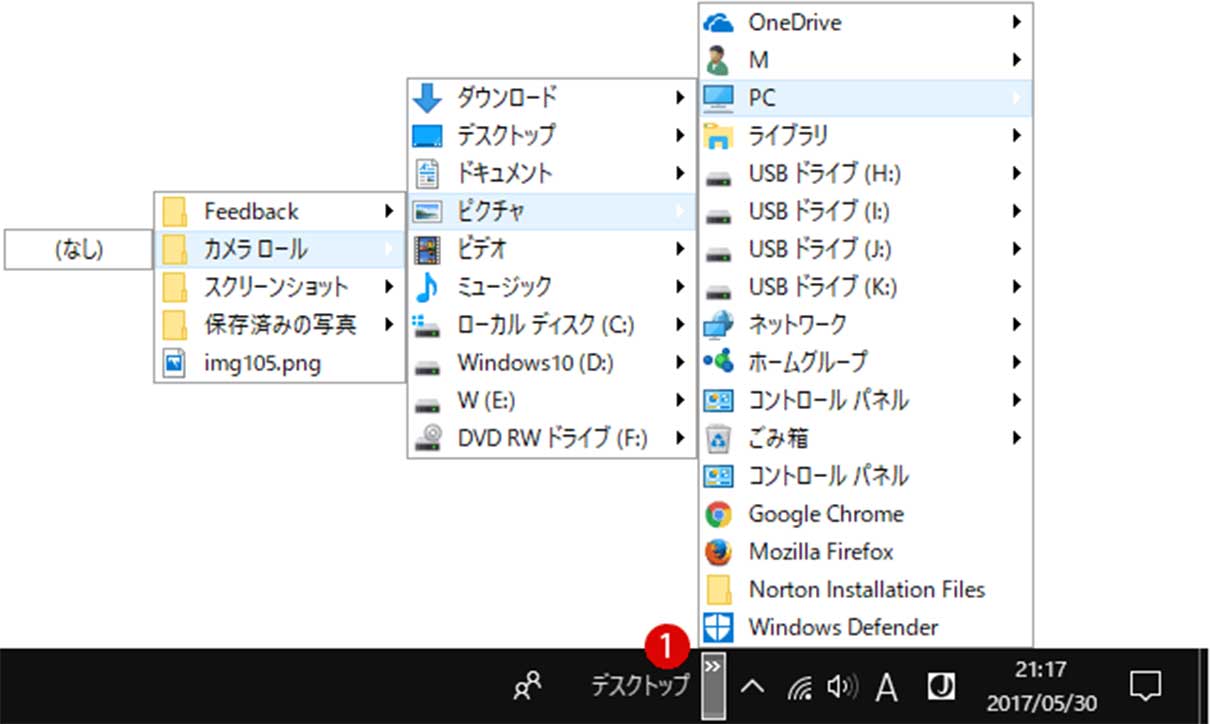Click the デスクトップ toolbar label on taskbar
The image size is (1210, 724).
(640, 686)
